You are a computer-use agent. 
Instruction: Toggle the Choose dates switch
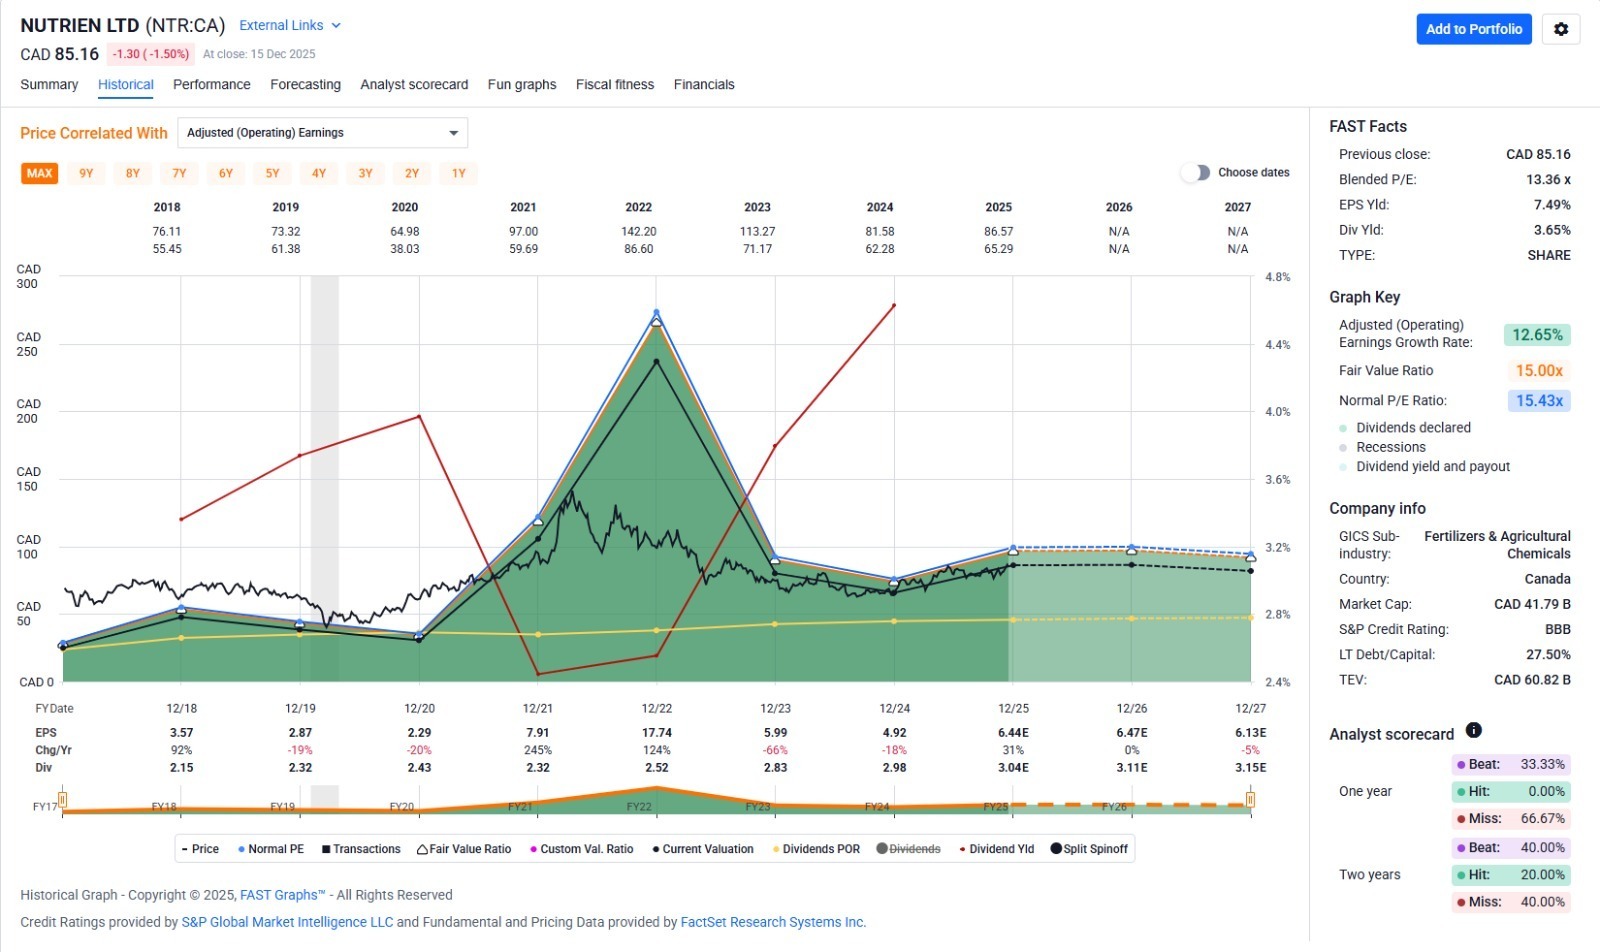pos(1195,173)
